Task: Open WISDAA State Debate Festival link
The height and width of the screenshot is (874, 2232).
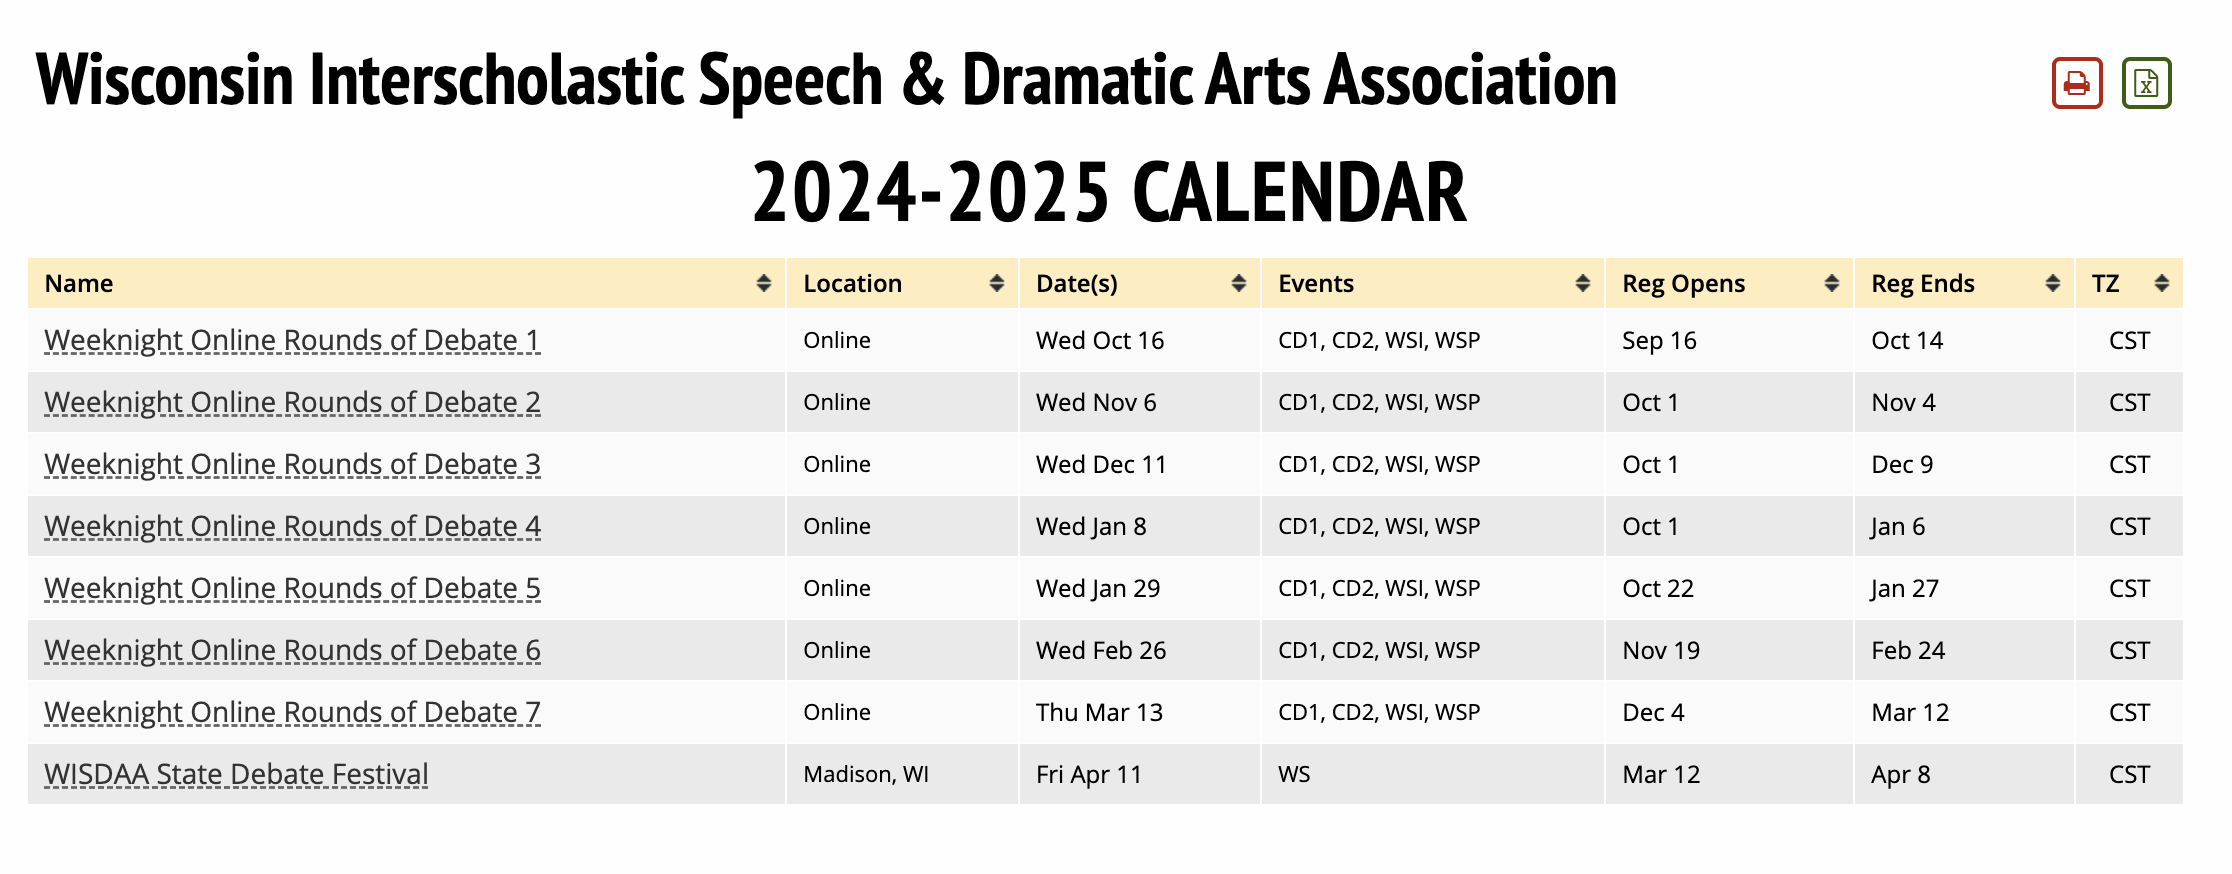Action: [236, 774]
